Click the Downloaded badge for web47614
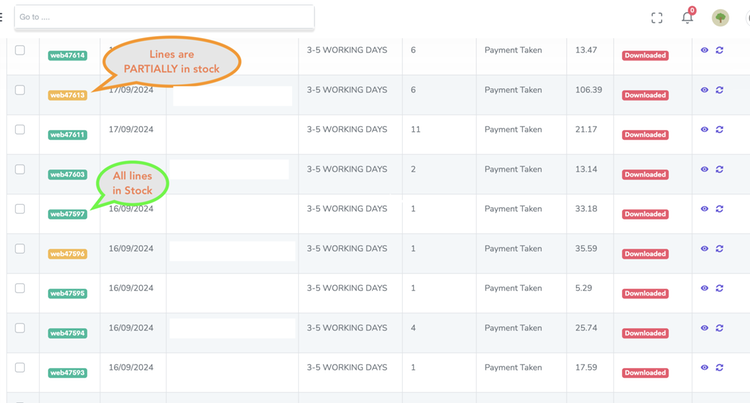The width and height of the screenshot is (750, 403). click(x=645, y=56)
